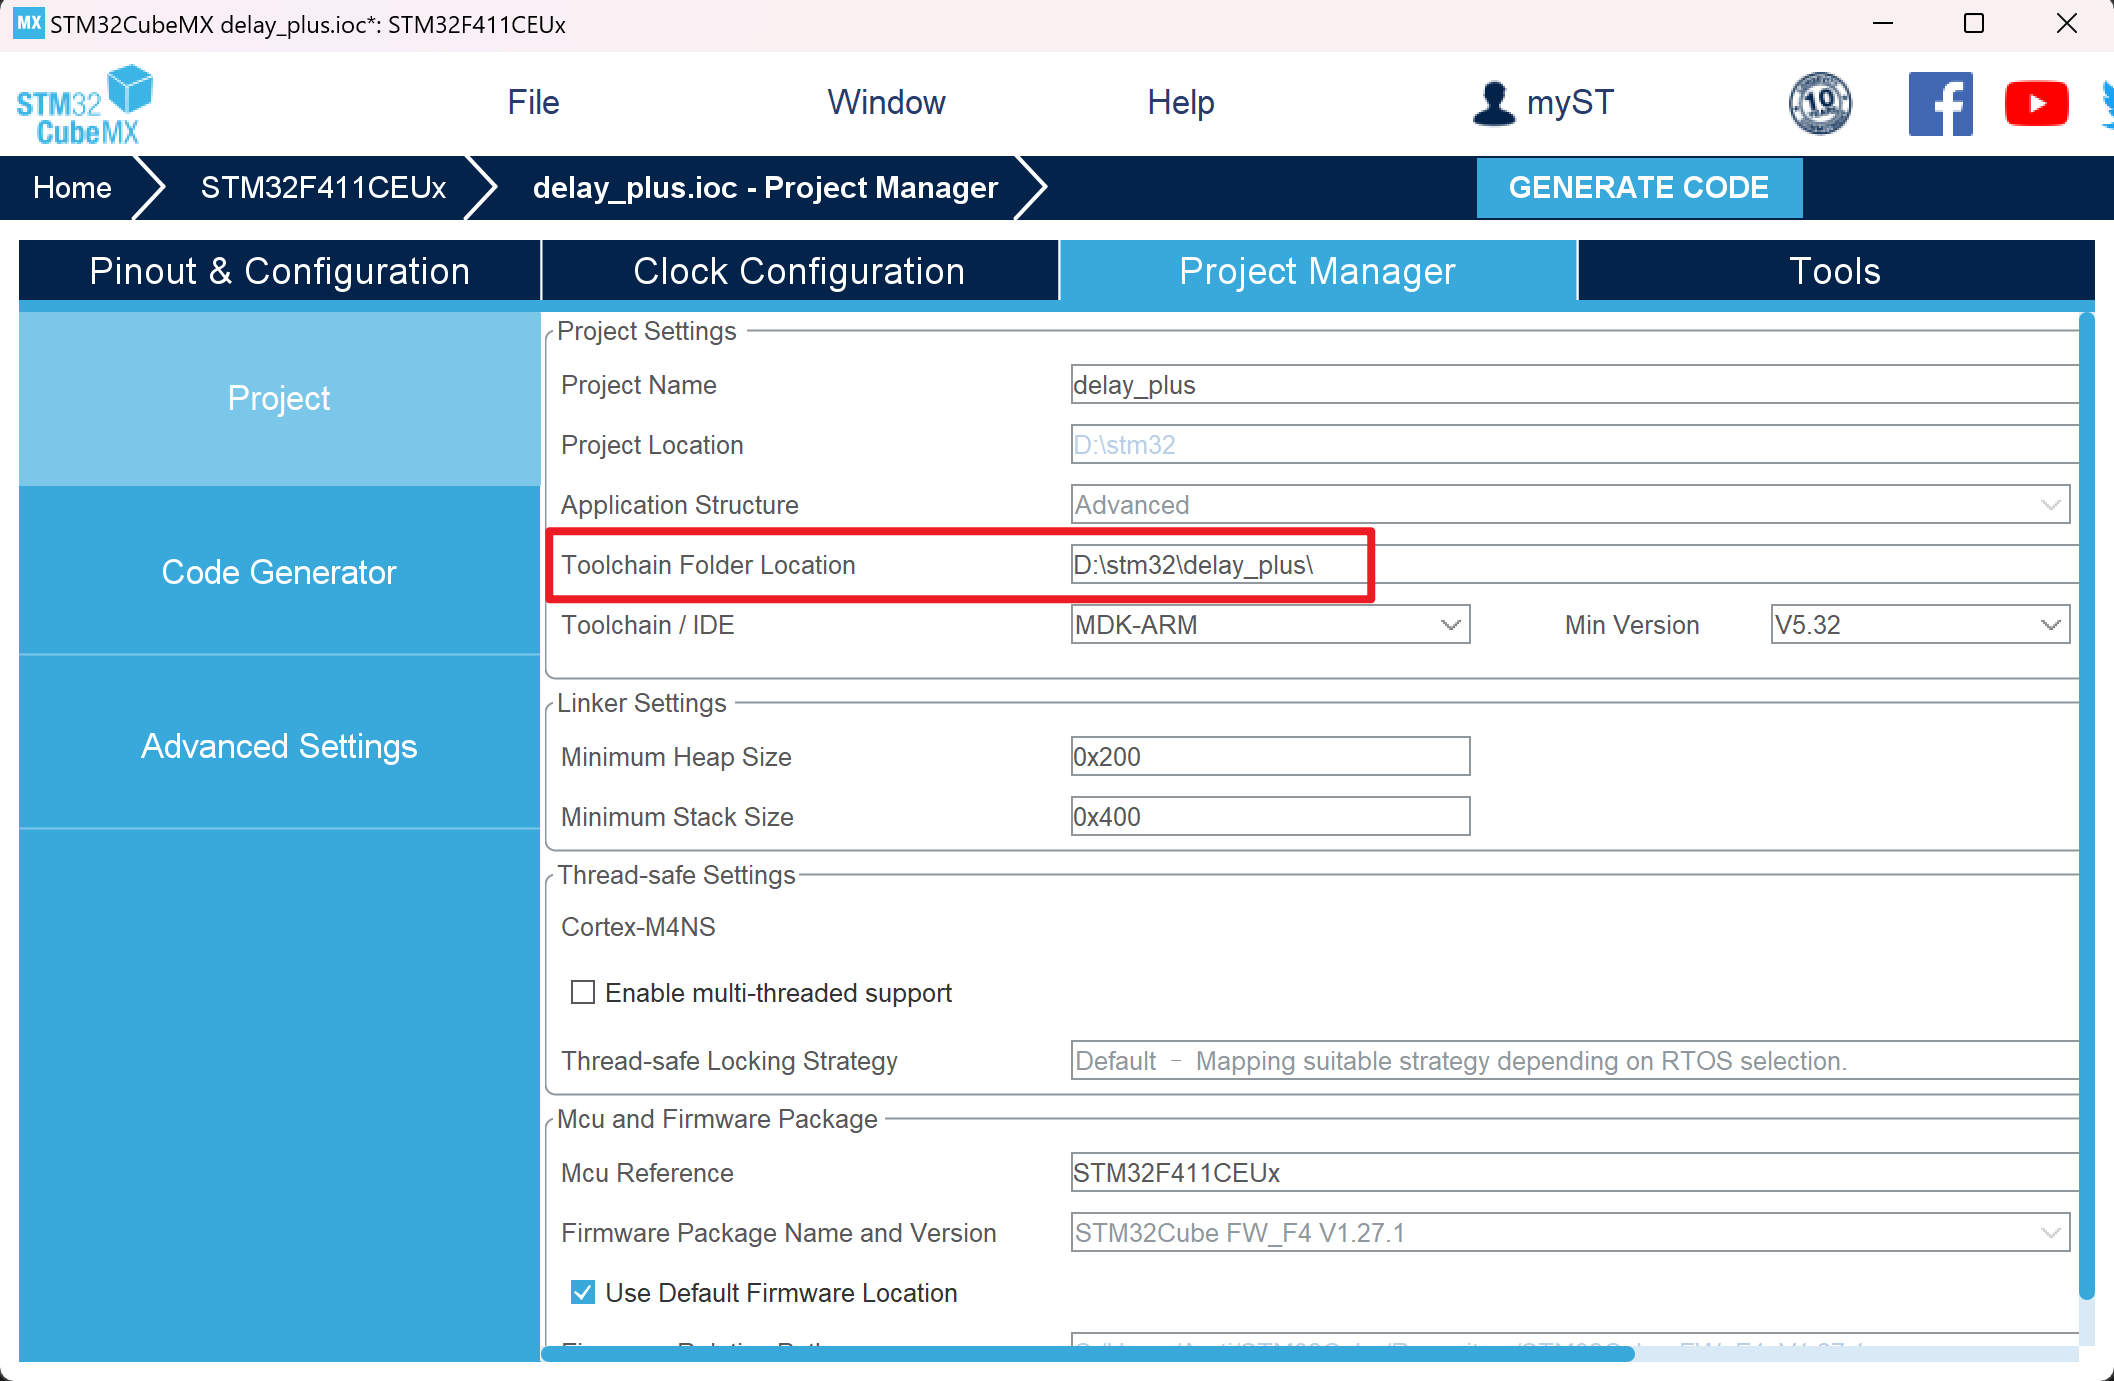The height and width of the screenshot is (1381, 2114).
Task: Click the horizontal scrollbar at bottom
Action: pos(1087,1353)
